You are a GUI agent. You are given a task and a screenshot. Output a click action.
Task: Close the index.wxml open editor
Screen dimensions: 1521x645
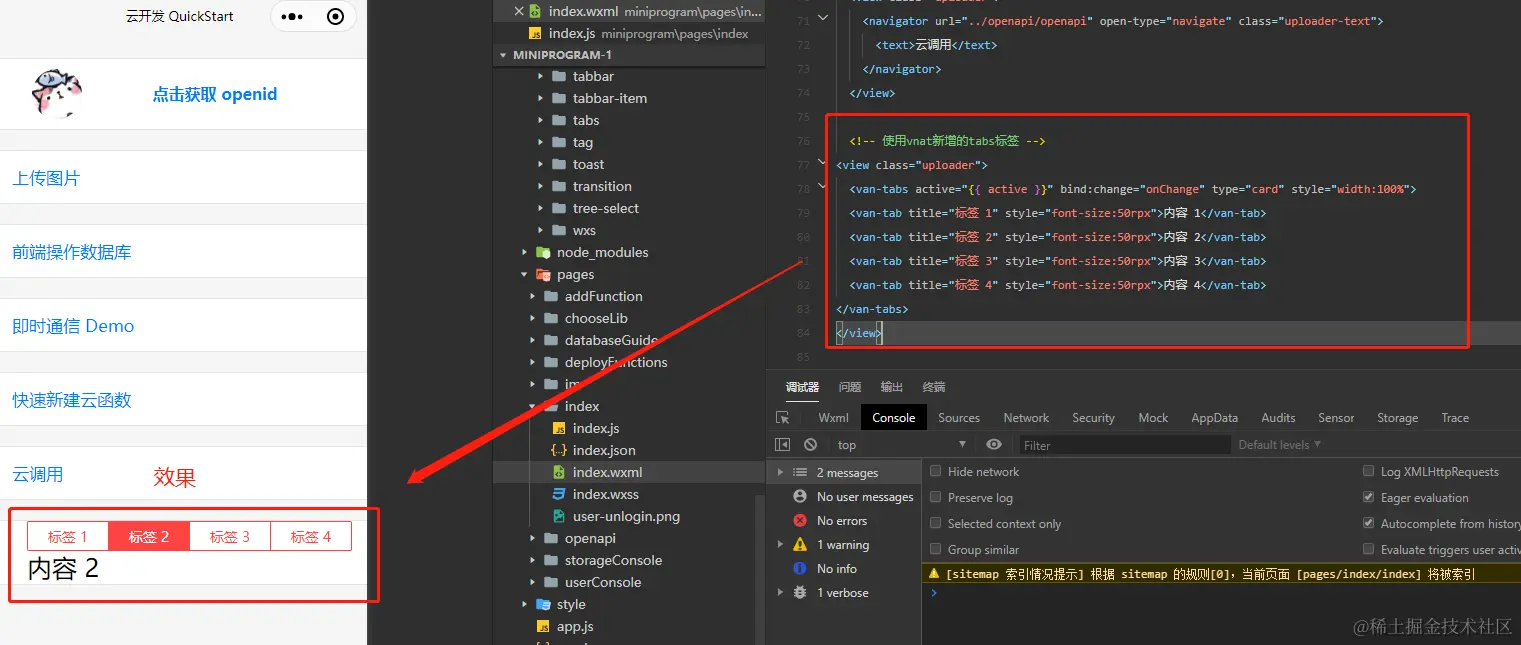(518, 11)
